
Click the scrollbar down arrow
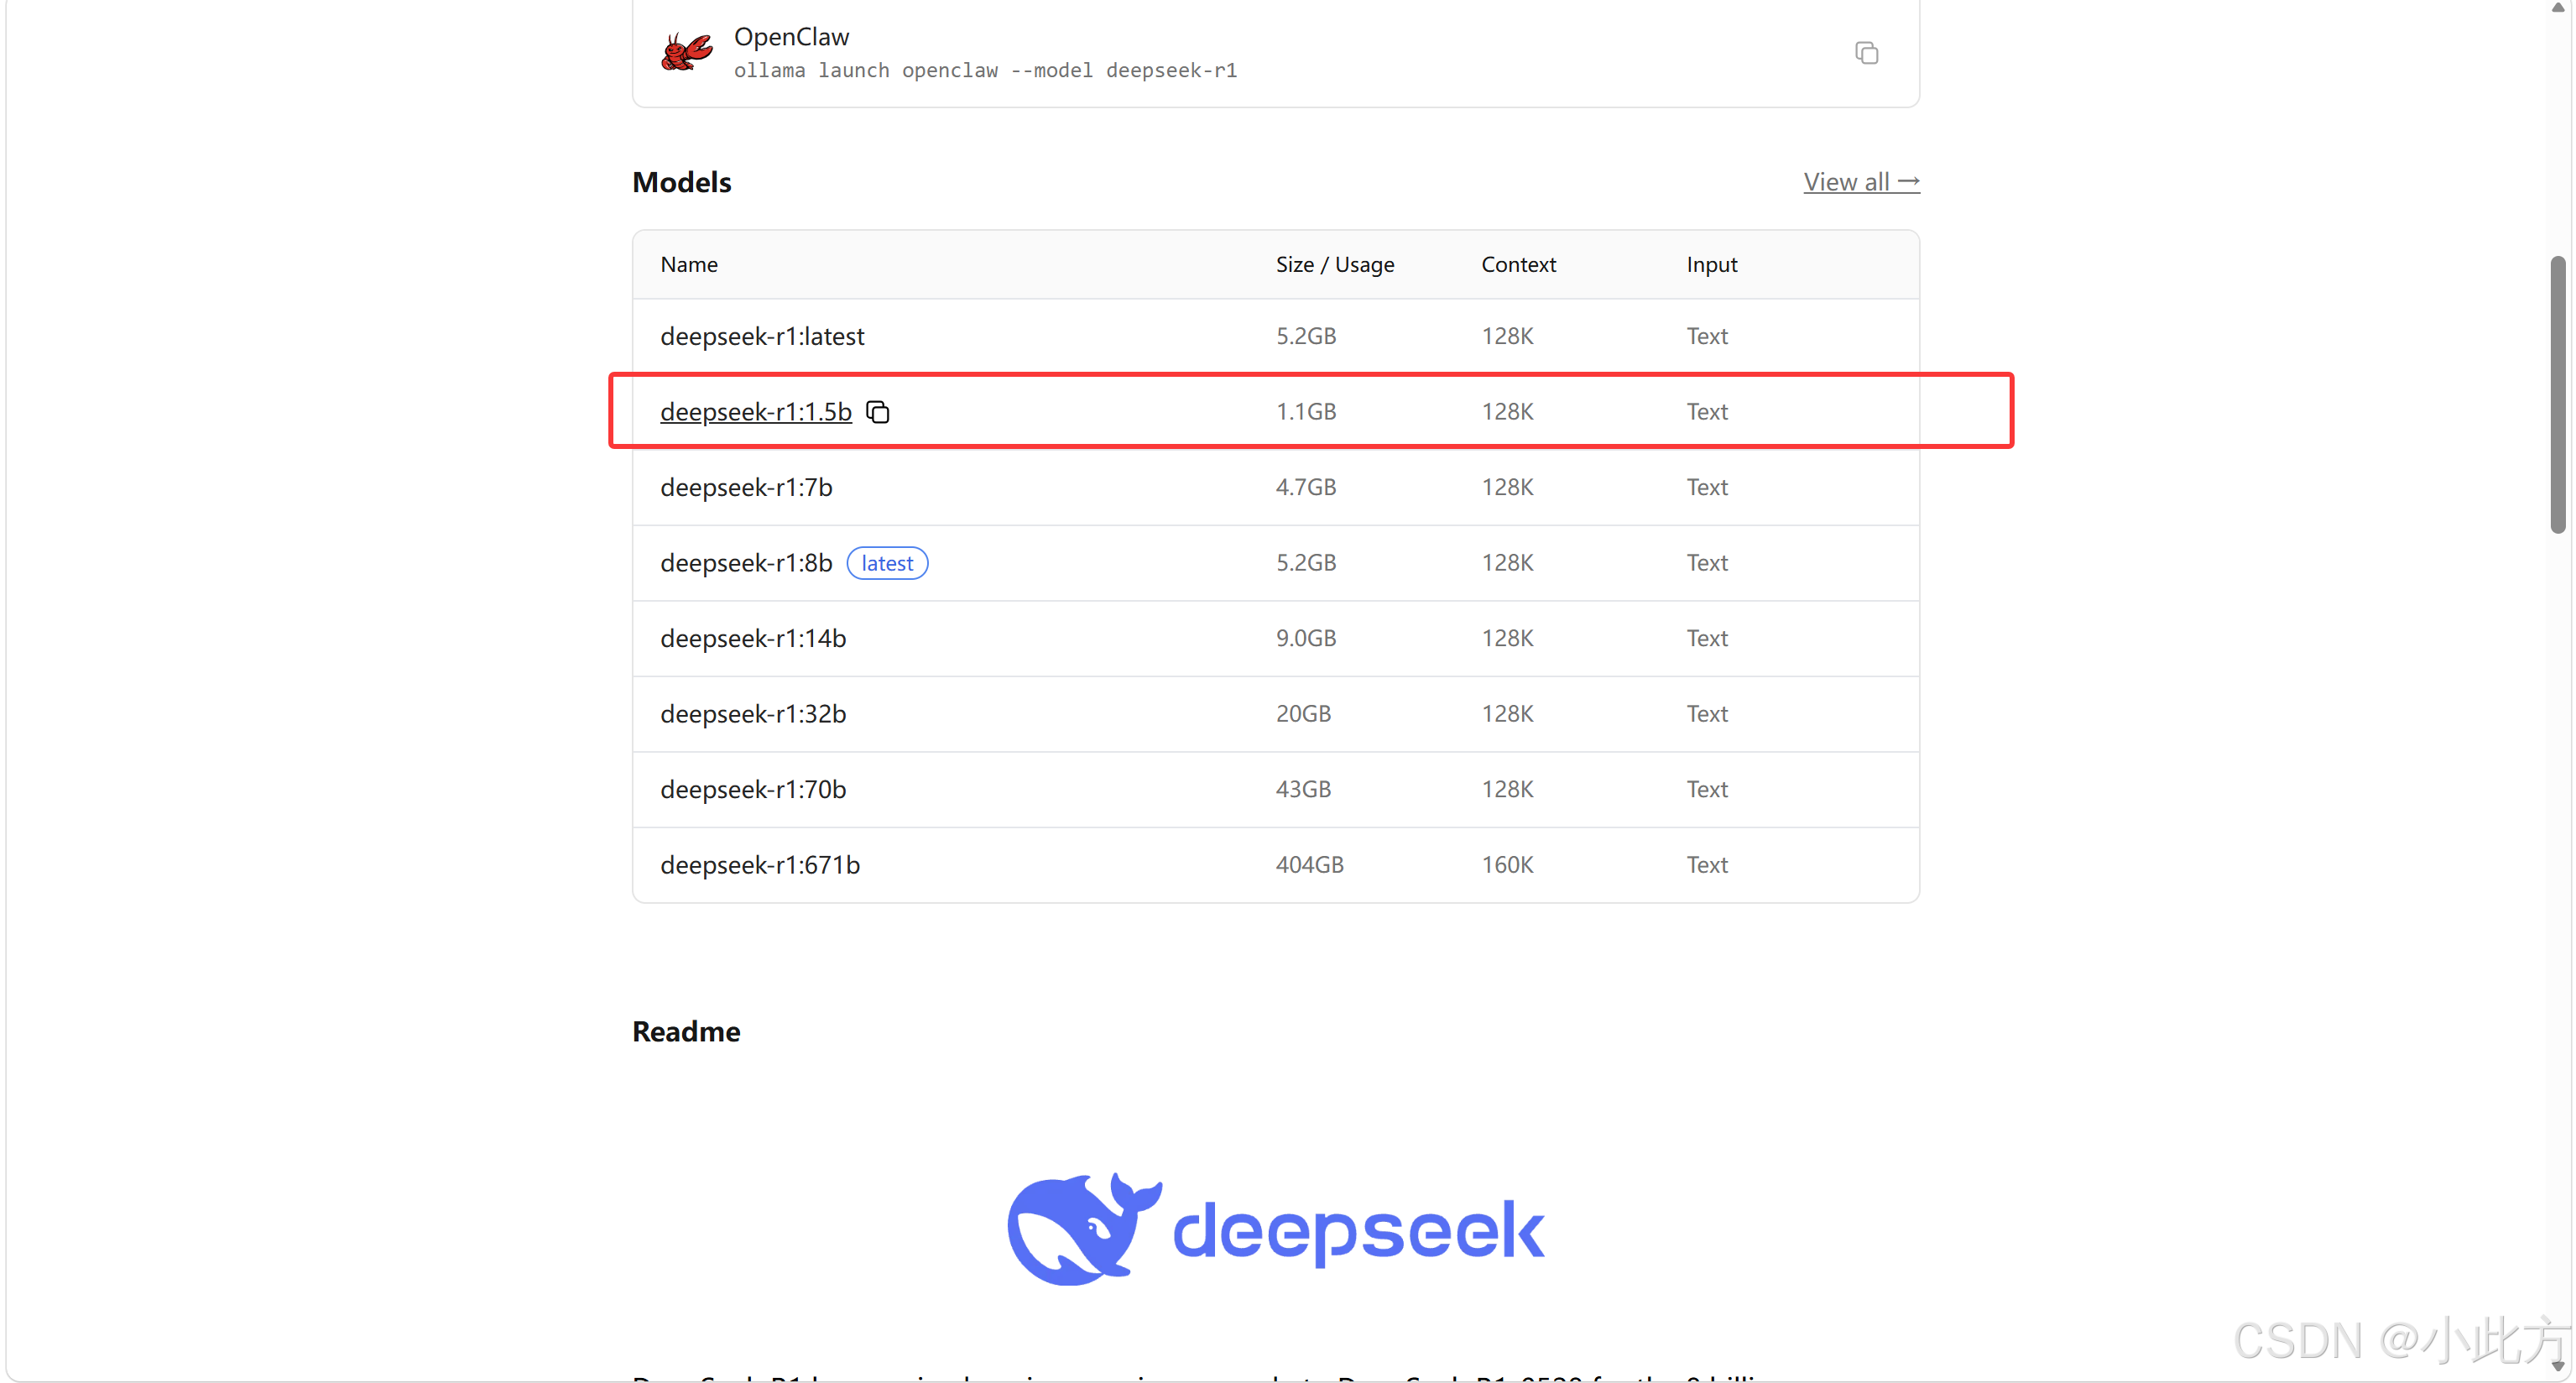pyautogui.click(x=2557, y=1366)
